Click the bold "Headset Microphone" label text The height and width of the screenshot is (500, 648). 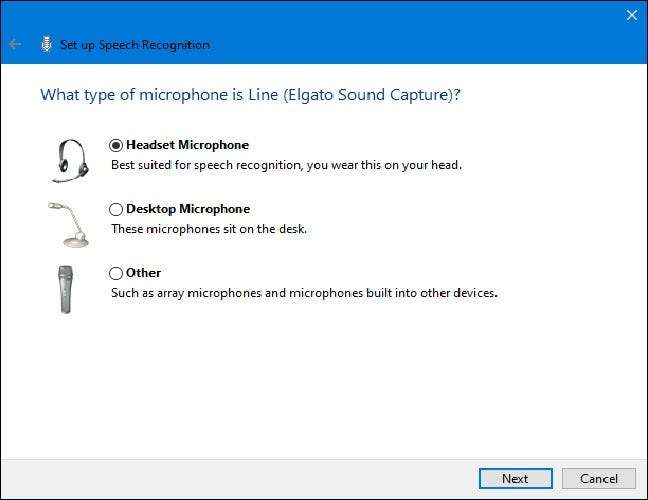tap(187, 145)
